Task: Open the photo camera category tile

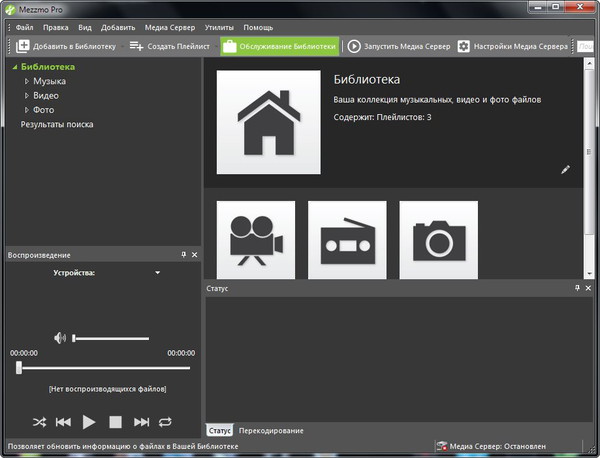Action: pyautogui.click(x=438, y=238)
